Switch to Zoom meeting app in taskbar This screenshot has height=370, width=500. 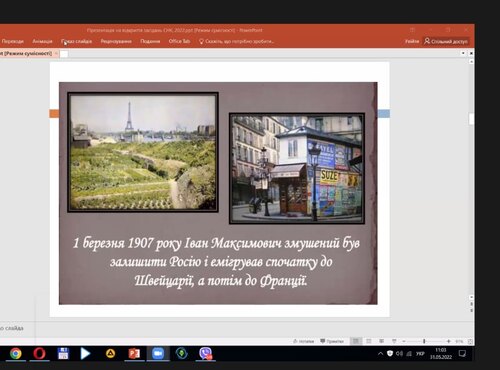click(x=158, y=353)
